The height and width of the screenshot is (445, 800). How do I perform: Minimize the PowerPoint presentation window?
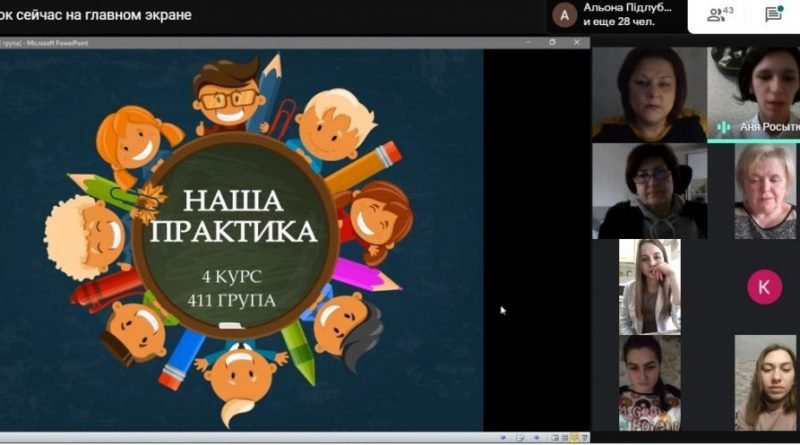click(528, 42)
